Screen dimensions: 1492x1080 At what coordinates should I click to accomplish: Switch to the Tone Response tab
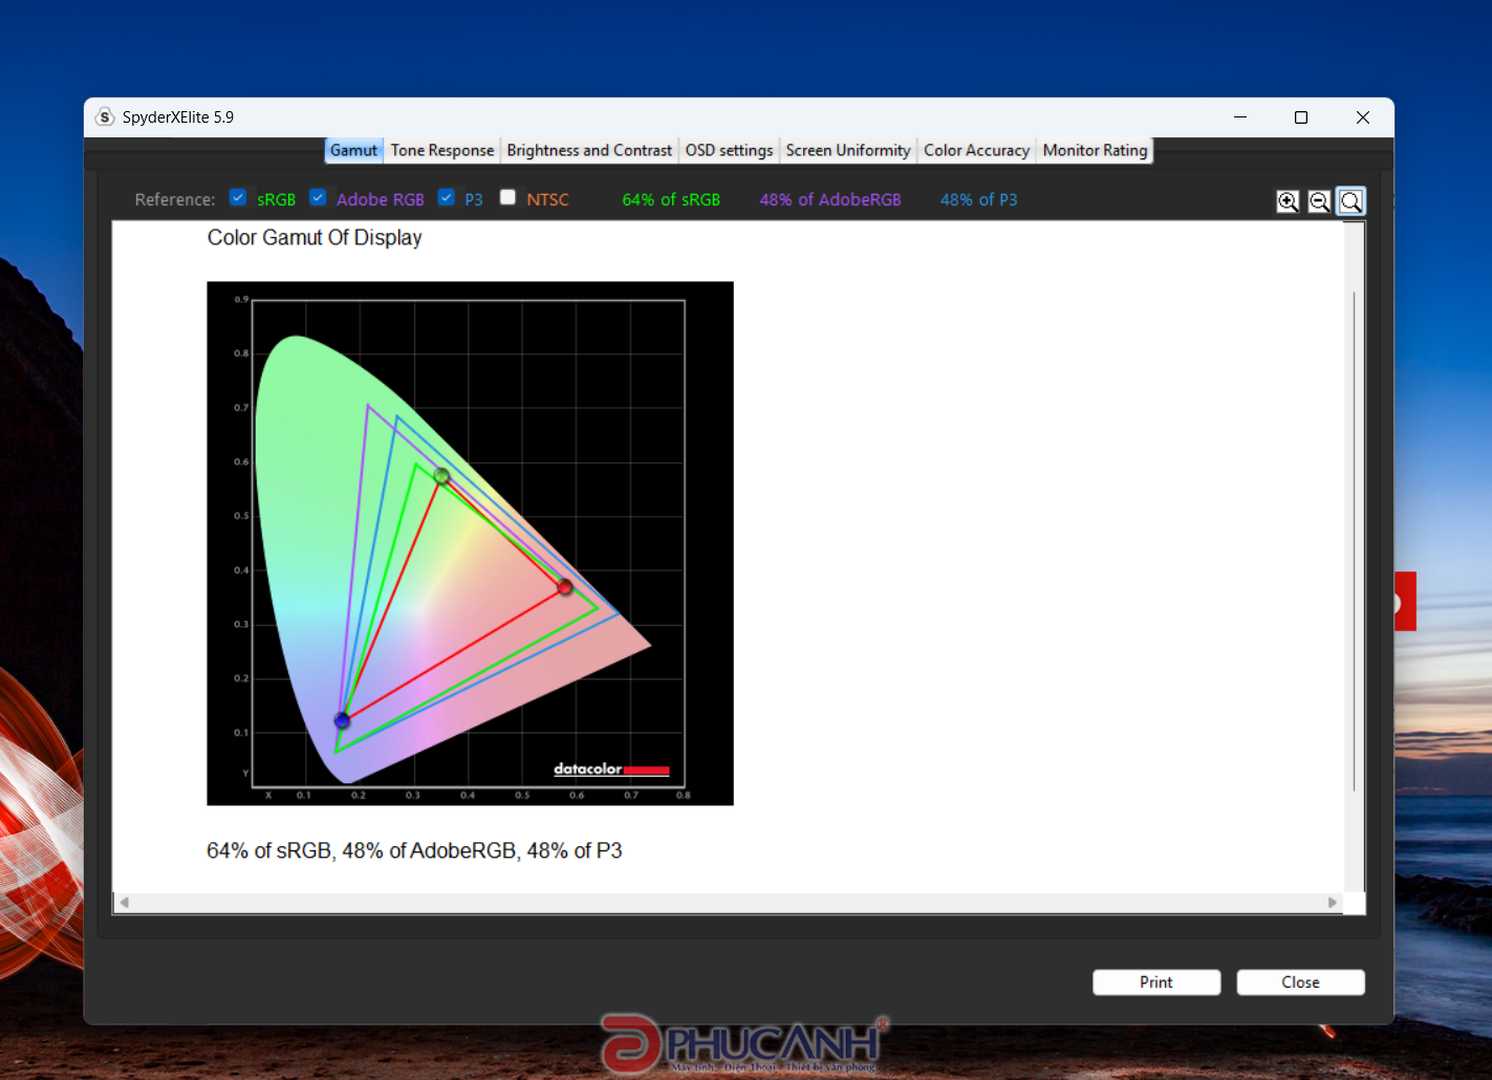pos(442,150)
